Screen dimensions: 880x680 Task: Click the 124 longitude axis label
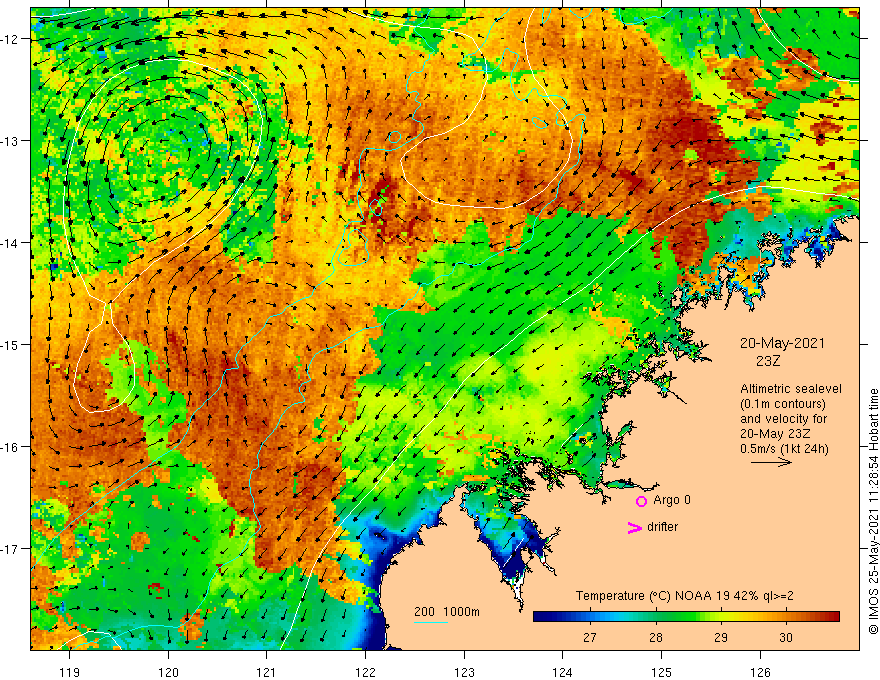(563, 672)
